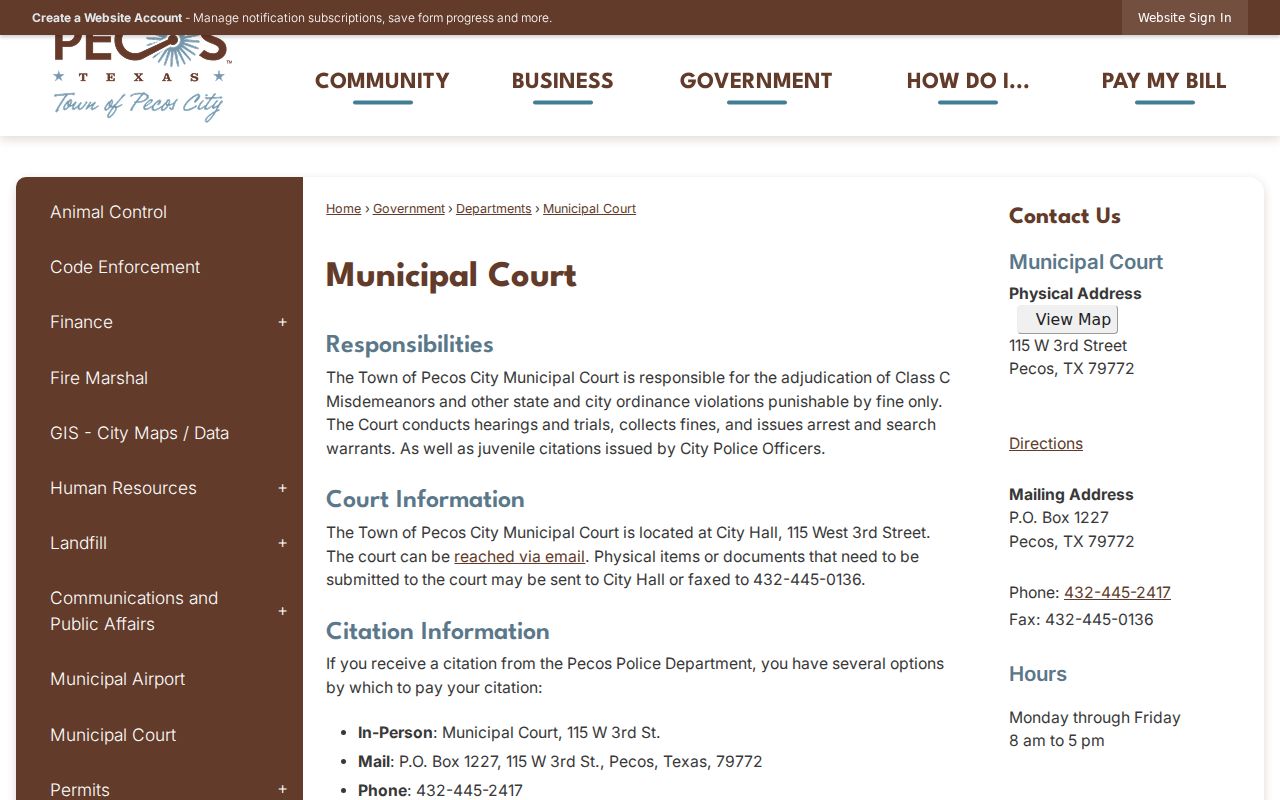Open the Government menu
This screenshot has width=1280, height=800.
(756, 81)
